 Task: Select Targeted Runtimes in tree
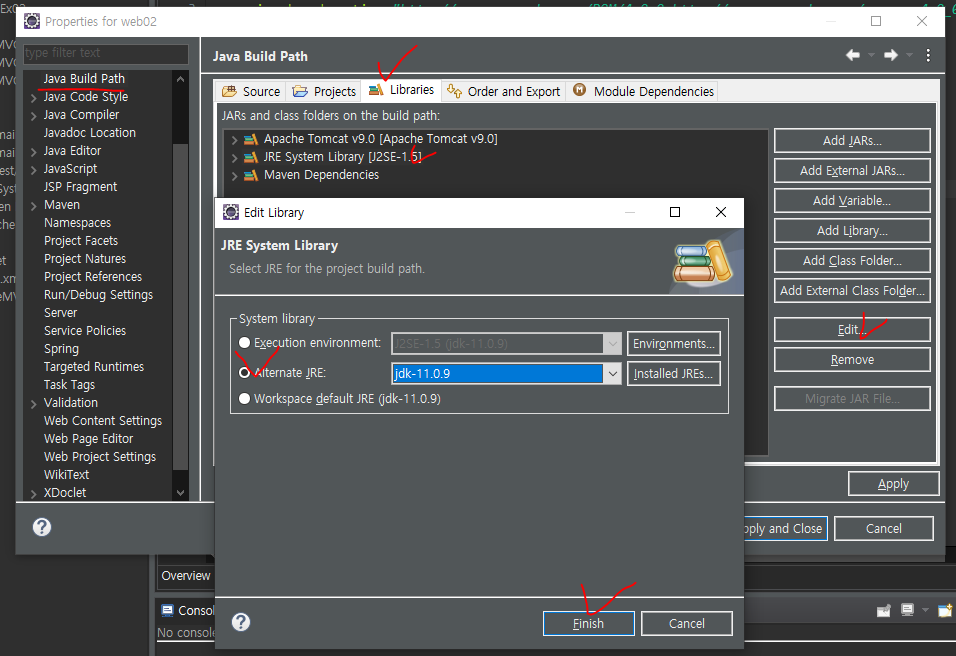click(x=94, y=366)
